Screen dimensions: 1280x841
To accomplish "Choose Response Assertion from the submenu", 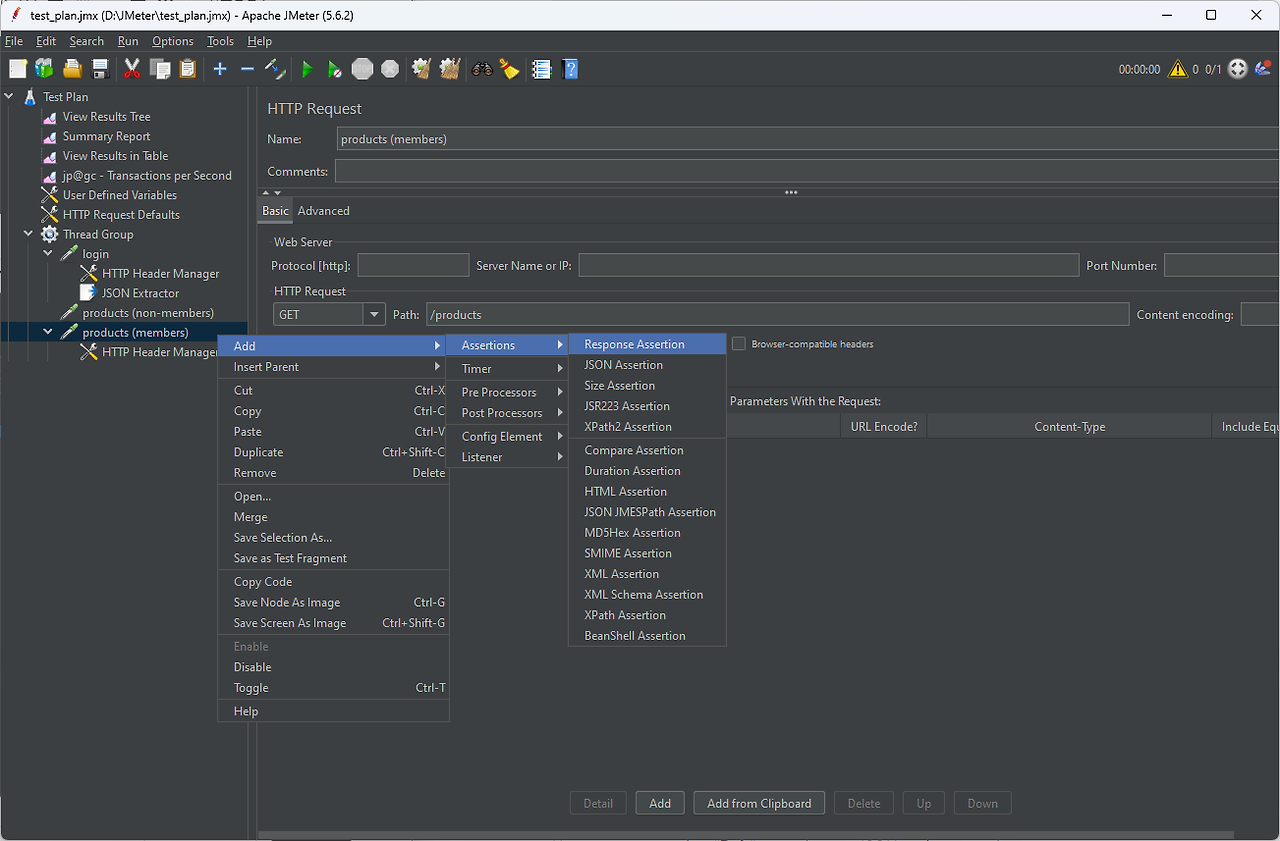I will (647, 344).
